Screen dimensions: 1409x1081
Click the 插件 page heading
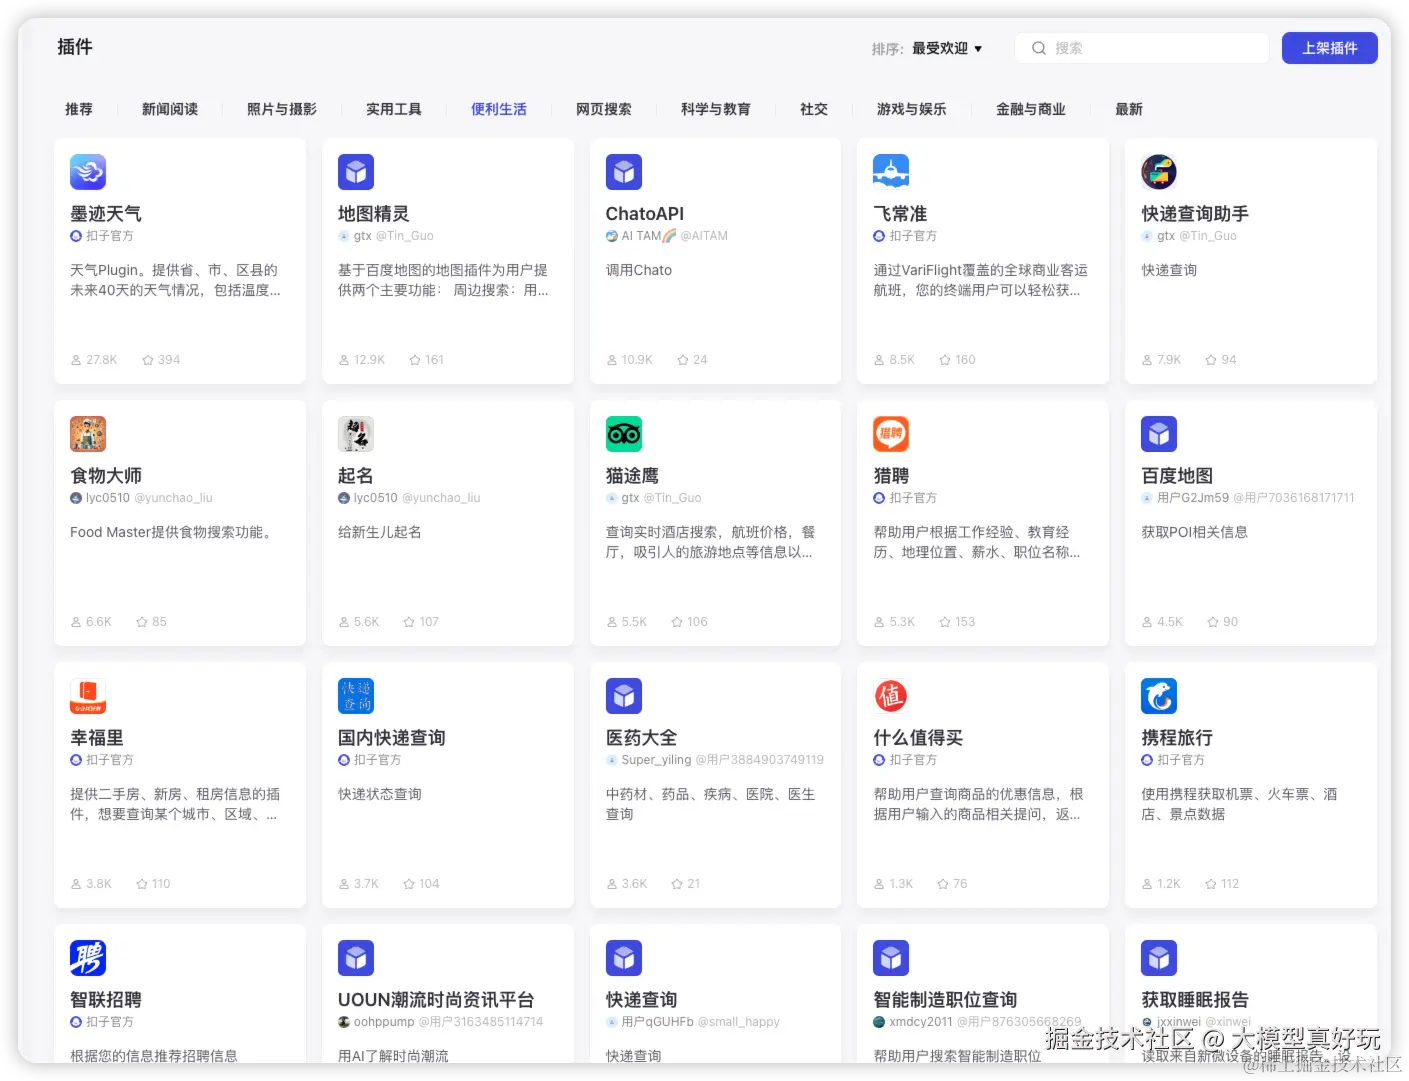coord(75,47)
